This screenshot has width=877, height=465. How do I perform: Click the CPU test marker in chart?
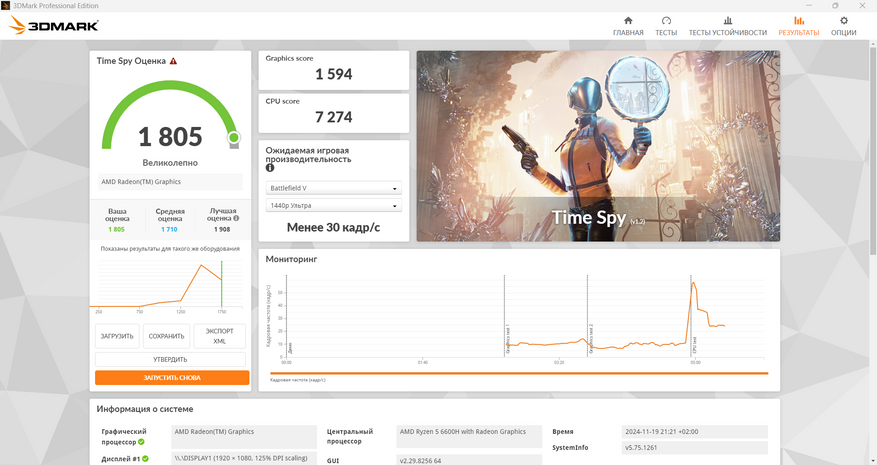(x=695, y=345)
